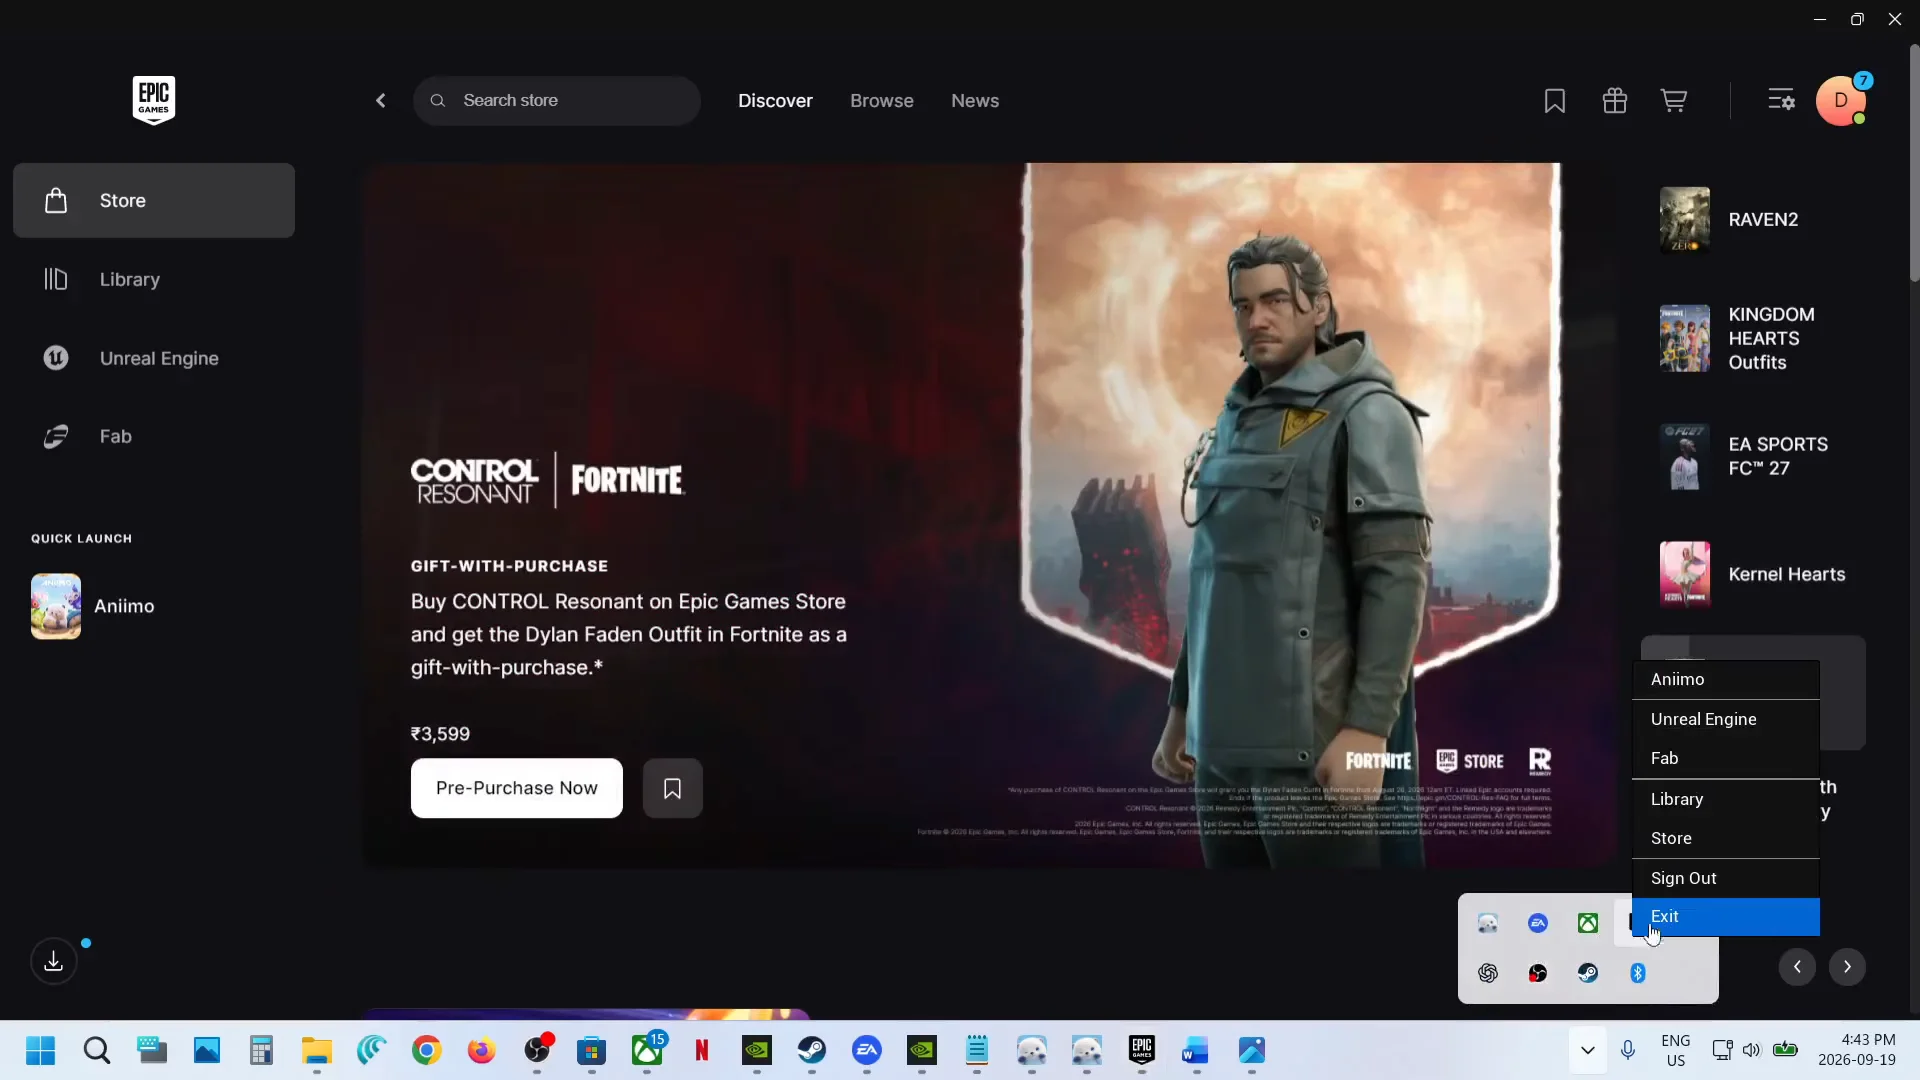Select RAVEN2 in the featured list
The image size is (1920, 1080).
pyautogui.click(x=1753, y=219)
